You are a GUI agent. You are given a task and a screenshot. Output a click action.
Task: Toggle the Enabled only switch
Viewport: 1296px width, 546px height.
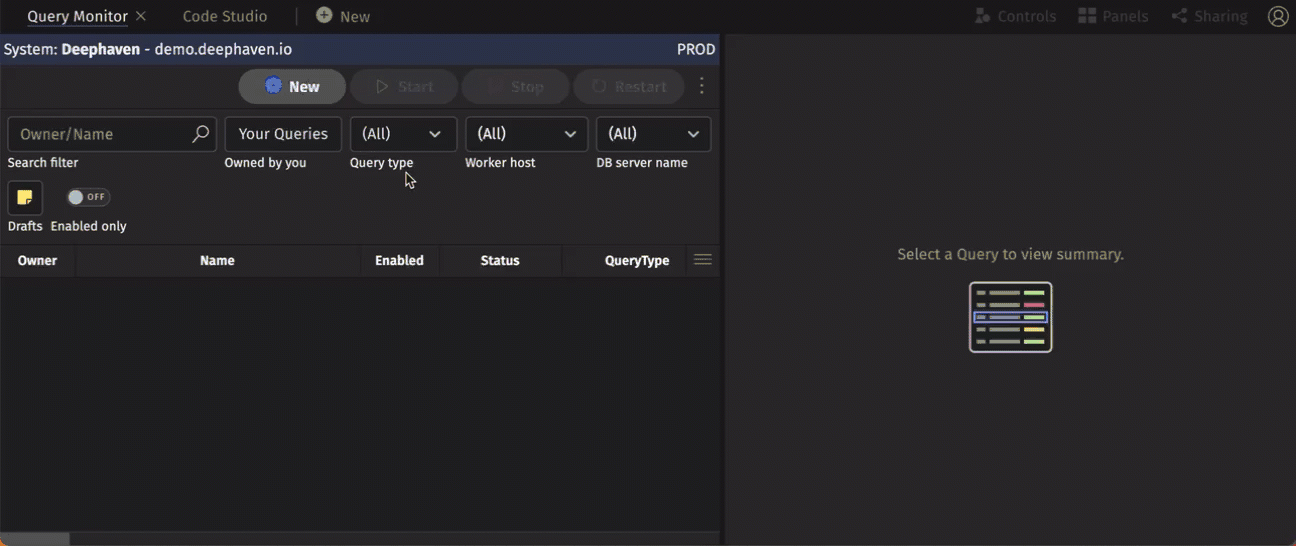88,197
